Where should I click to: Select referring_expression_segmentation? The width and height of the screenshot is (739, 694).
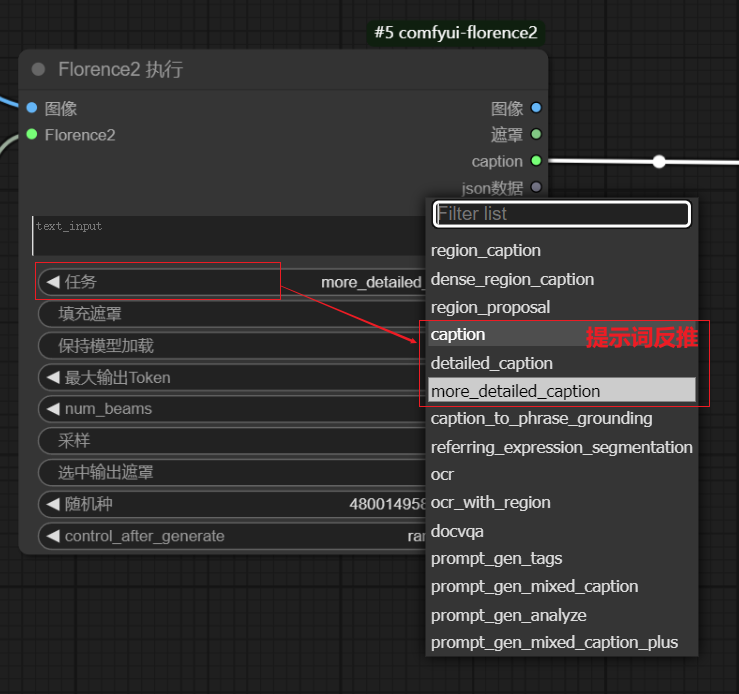(561, 447)
